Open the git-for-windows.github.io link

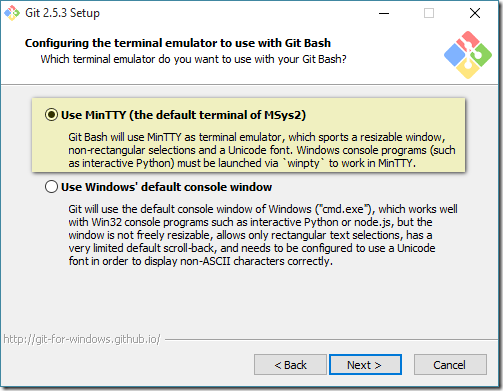[82, 339]
